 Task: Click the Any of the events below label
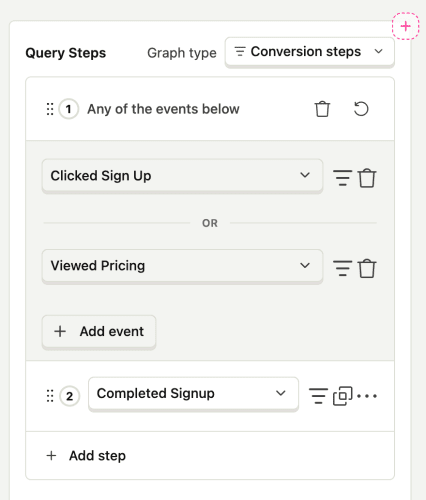pyautogui.click(x=163, y=109)
